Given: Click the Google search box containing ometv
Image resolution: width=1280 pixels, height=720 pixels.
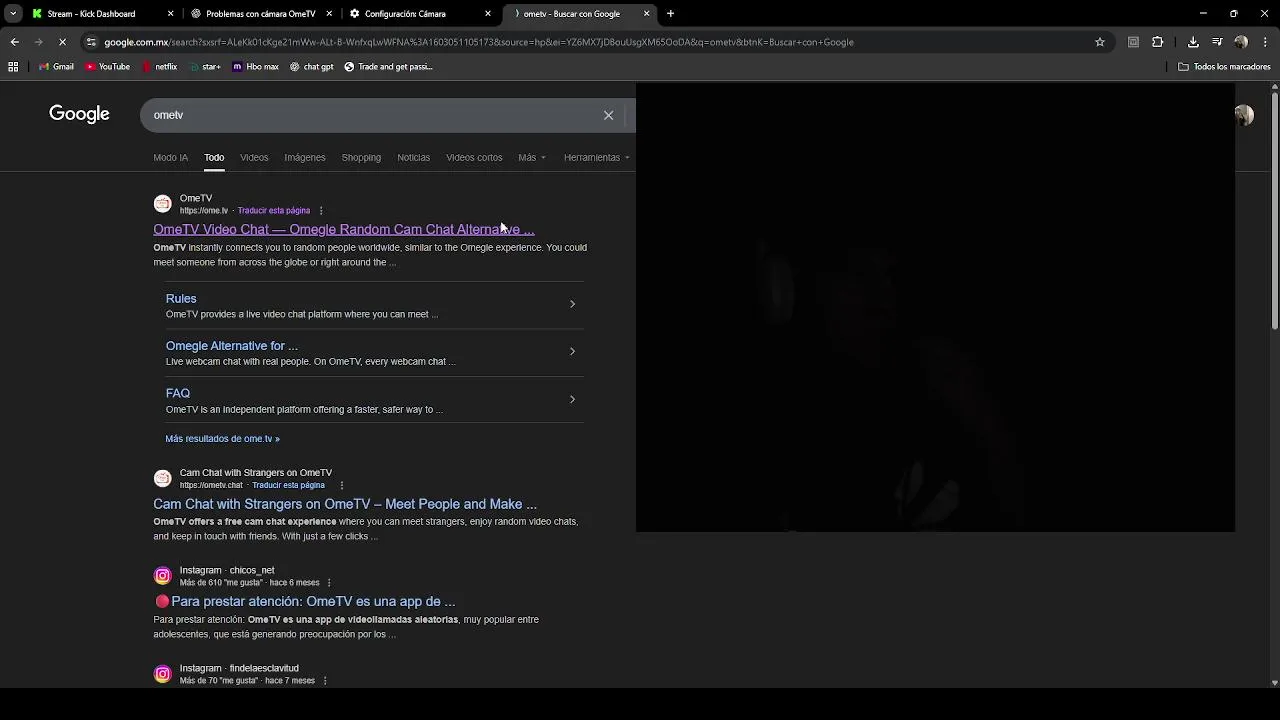Looking at the screenshot, I should click(x=370, y=115).
